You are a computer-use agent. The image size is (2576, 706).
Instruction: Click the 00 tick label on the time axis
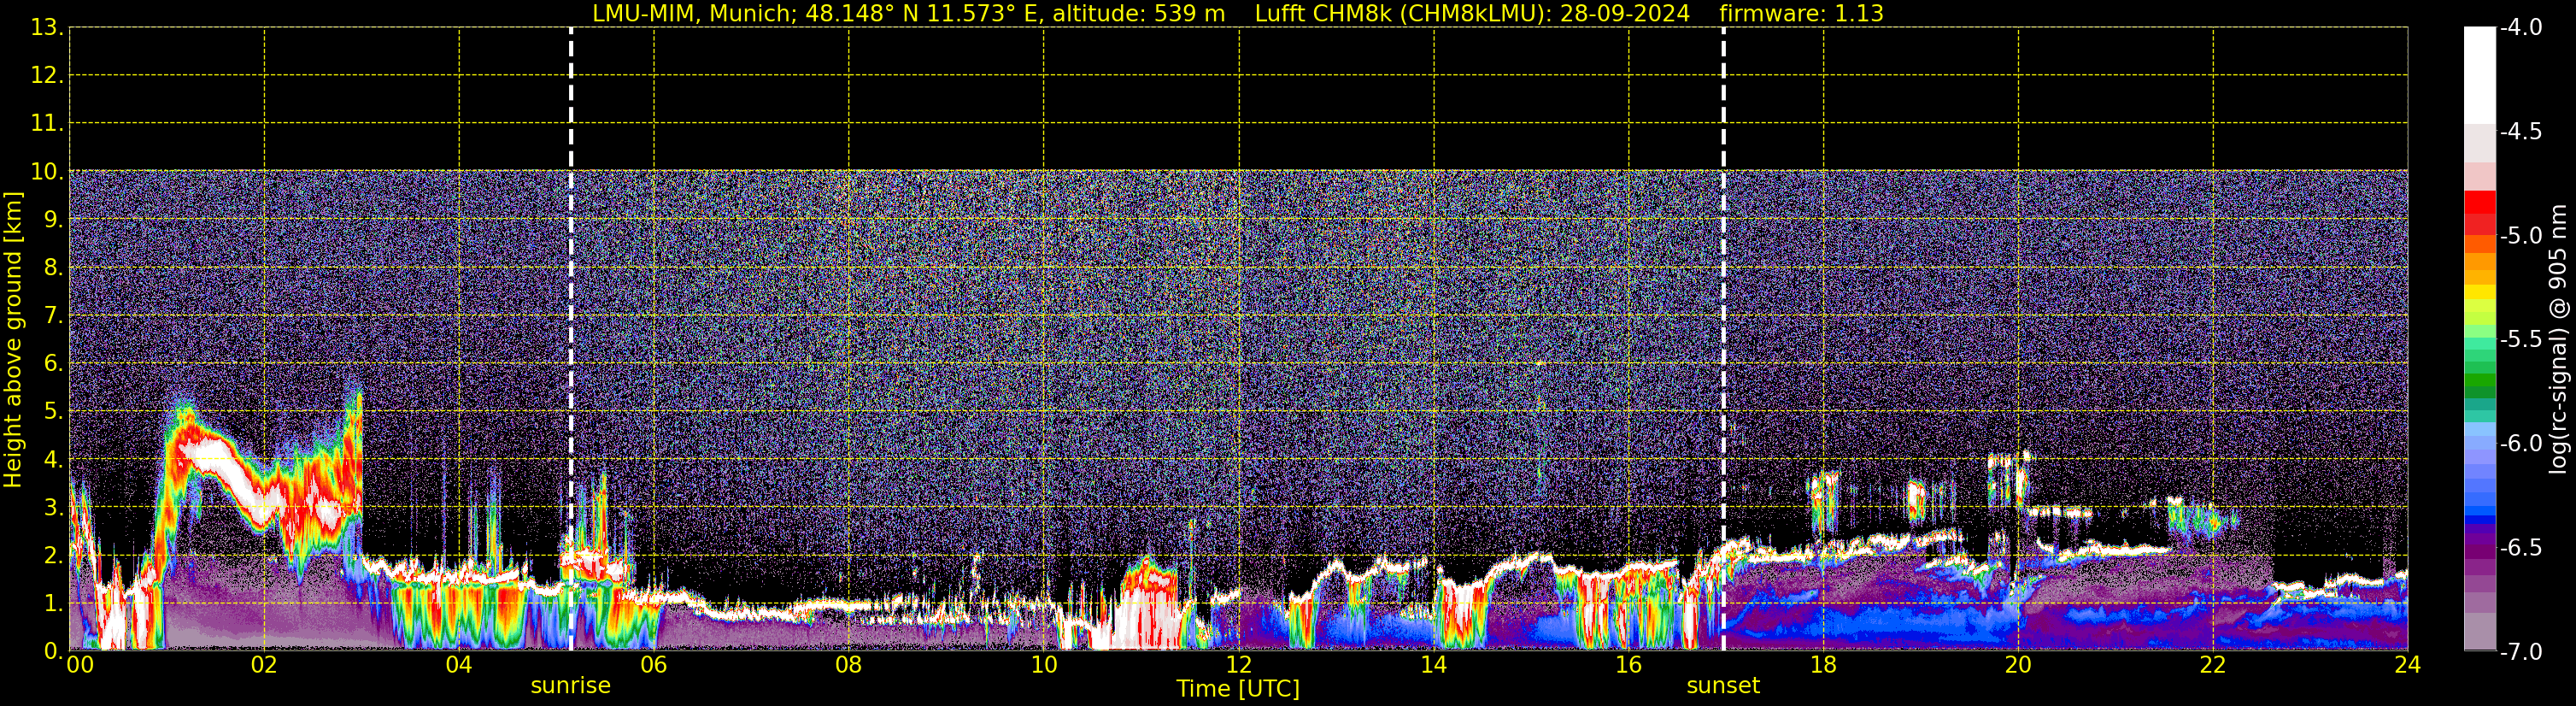(x=80, y=665)
